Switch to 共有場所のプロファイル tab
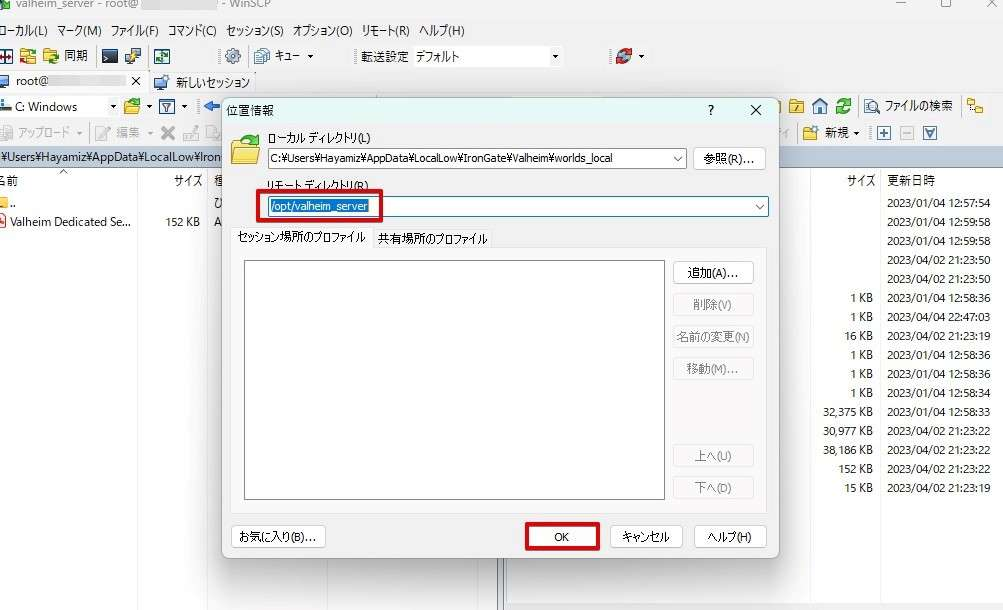Screen dimensions: 1003x610 pyautogui.click(x=432, y=239)
